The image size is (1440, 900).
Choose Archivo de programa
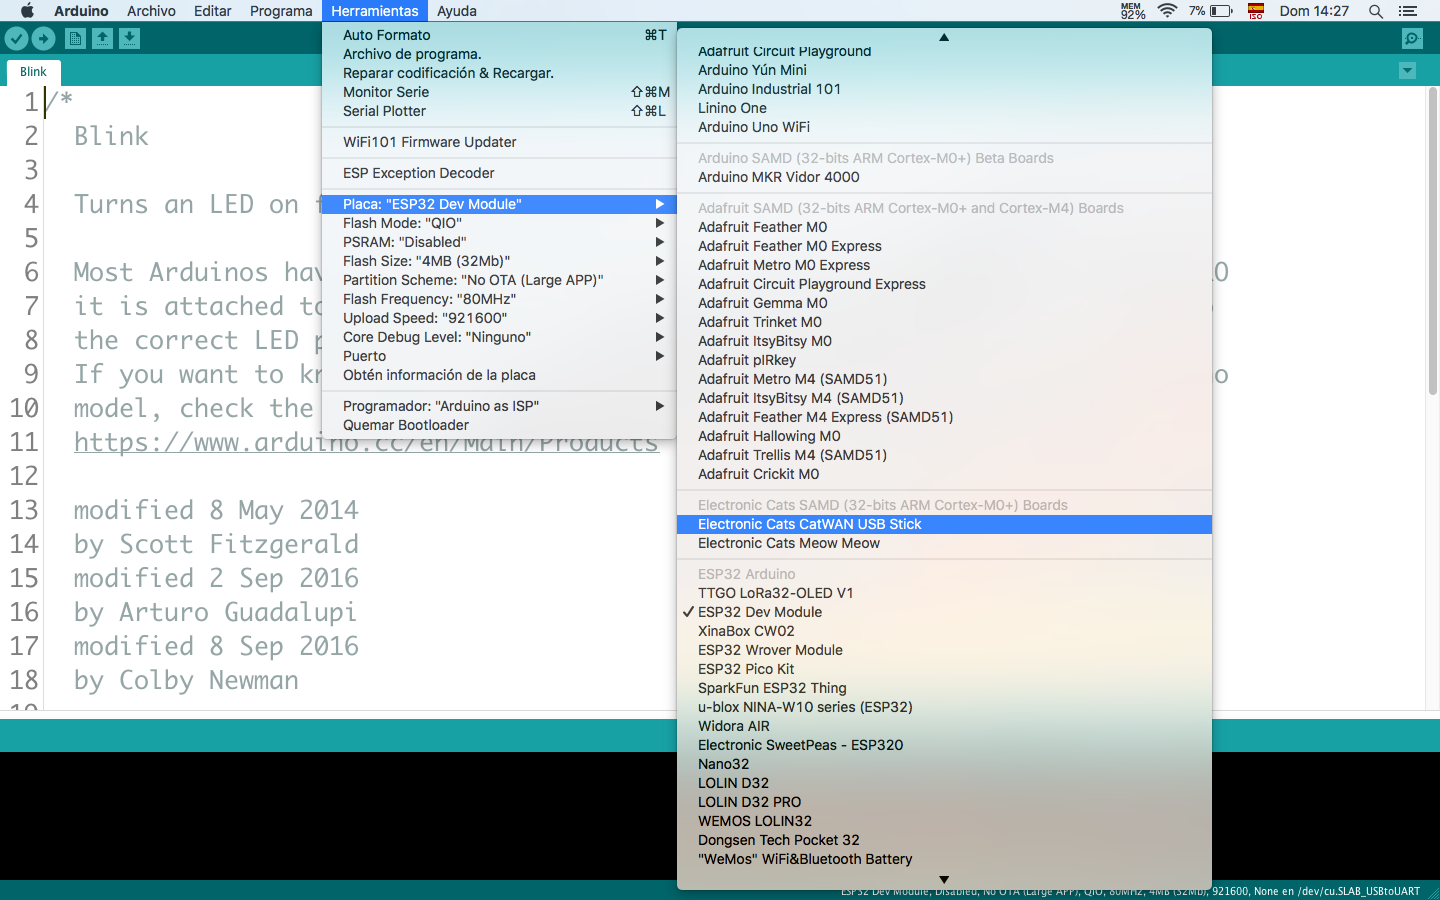coord(499,54)
